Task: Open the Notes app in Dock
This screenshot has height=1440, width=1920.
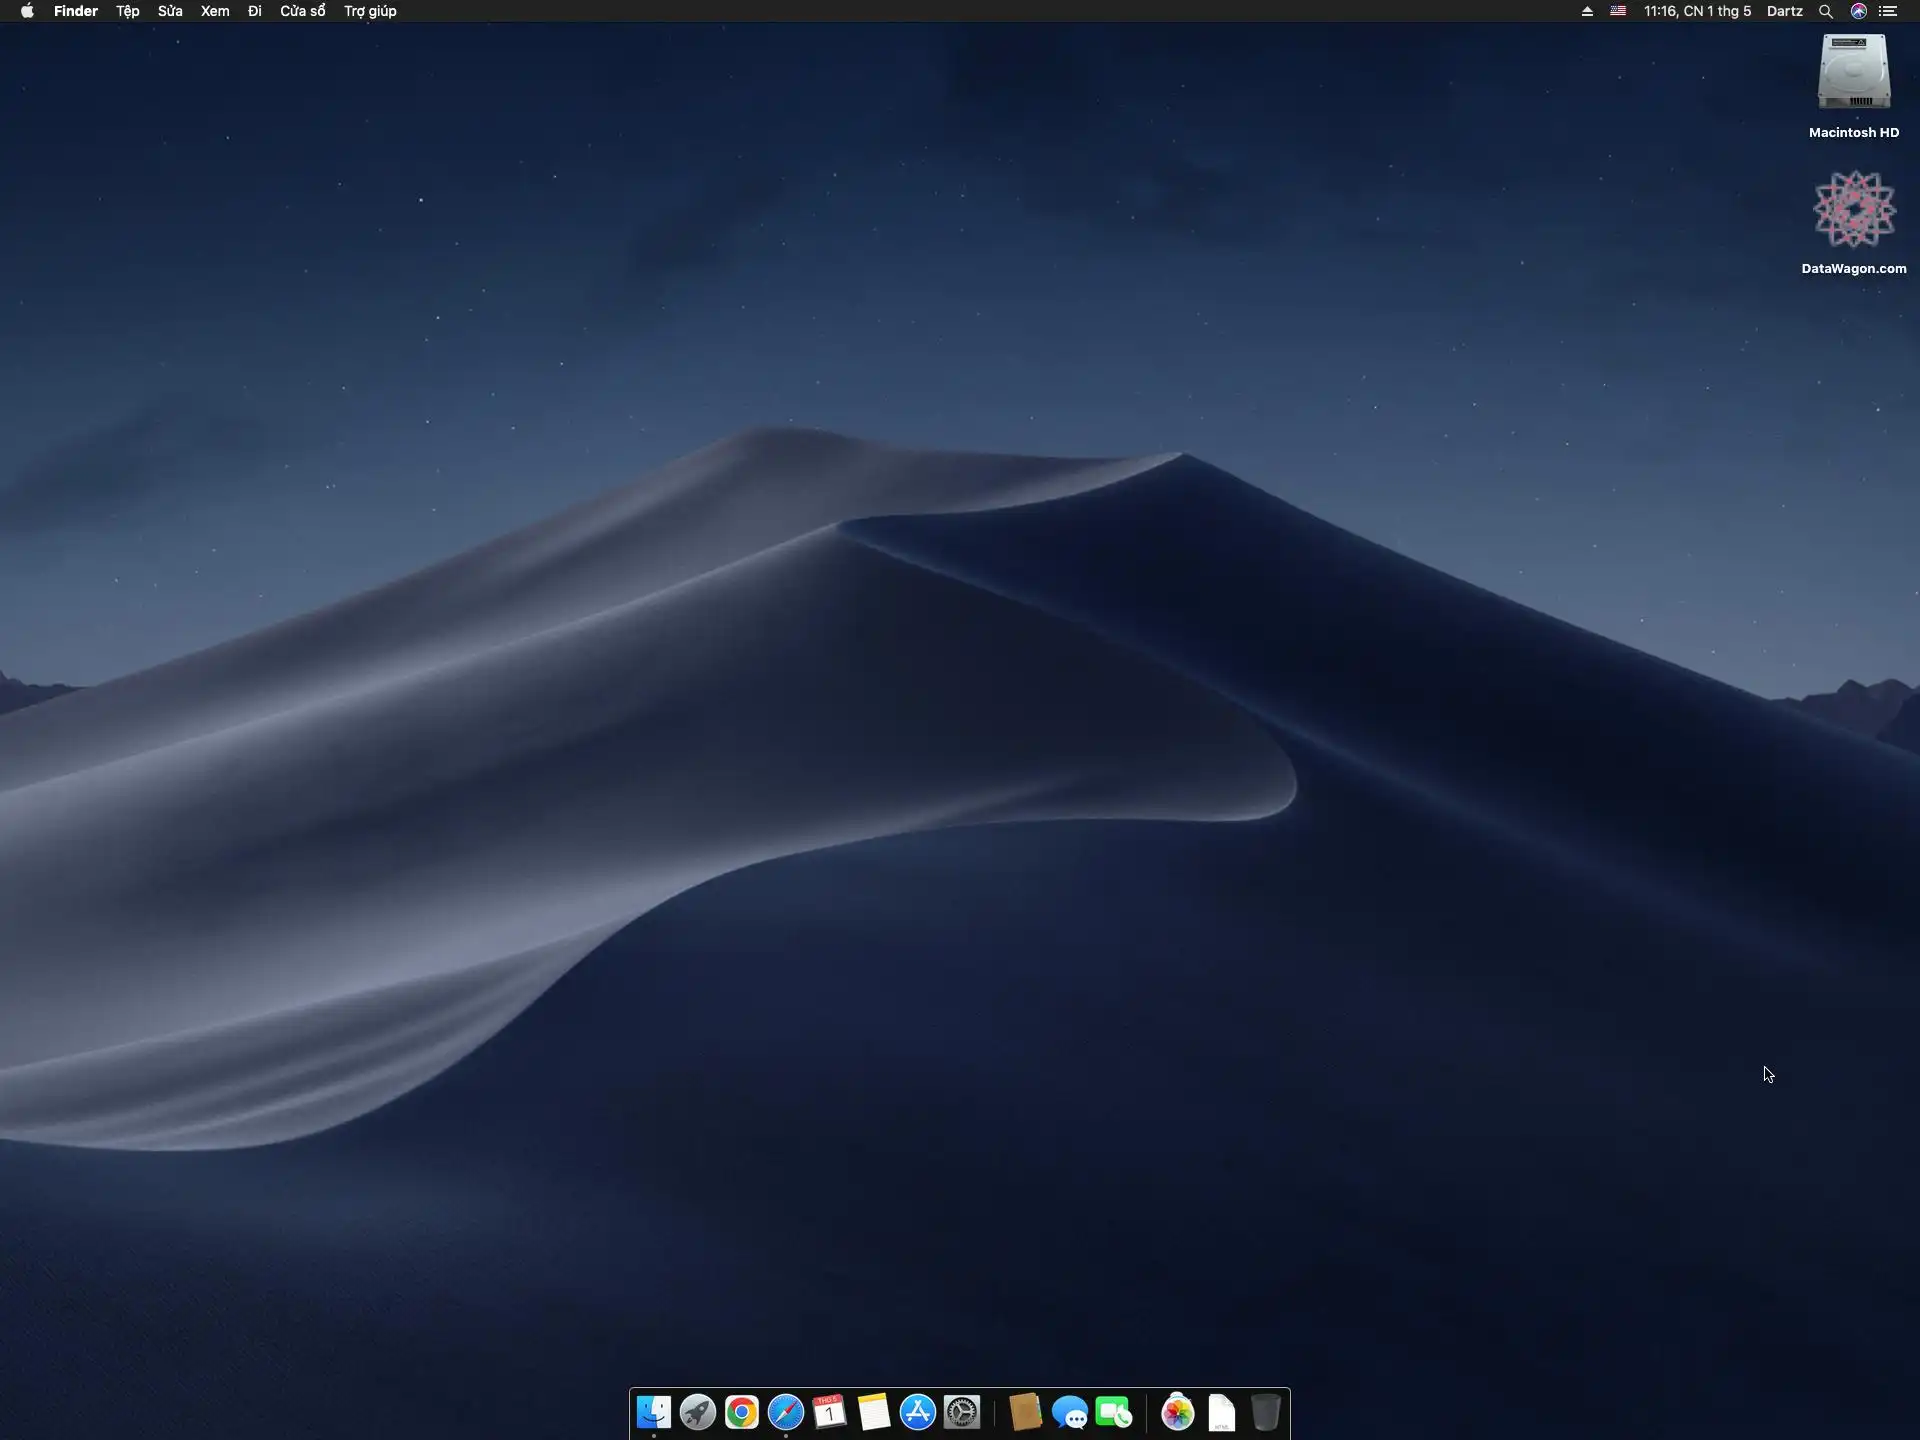Action: 874,1412
